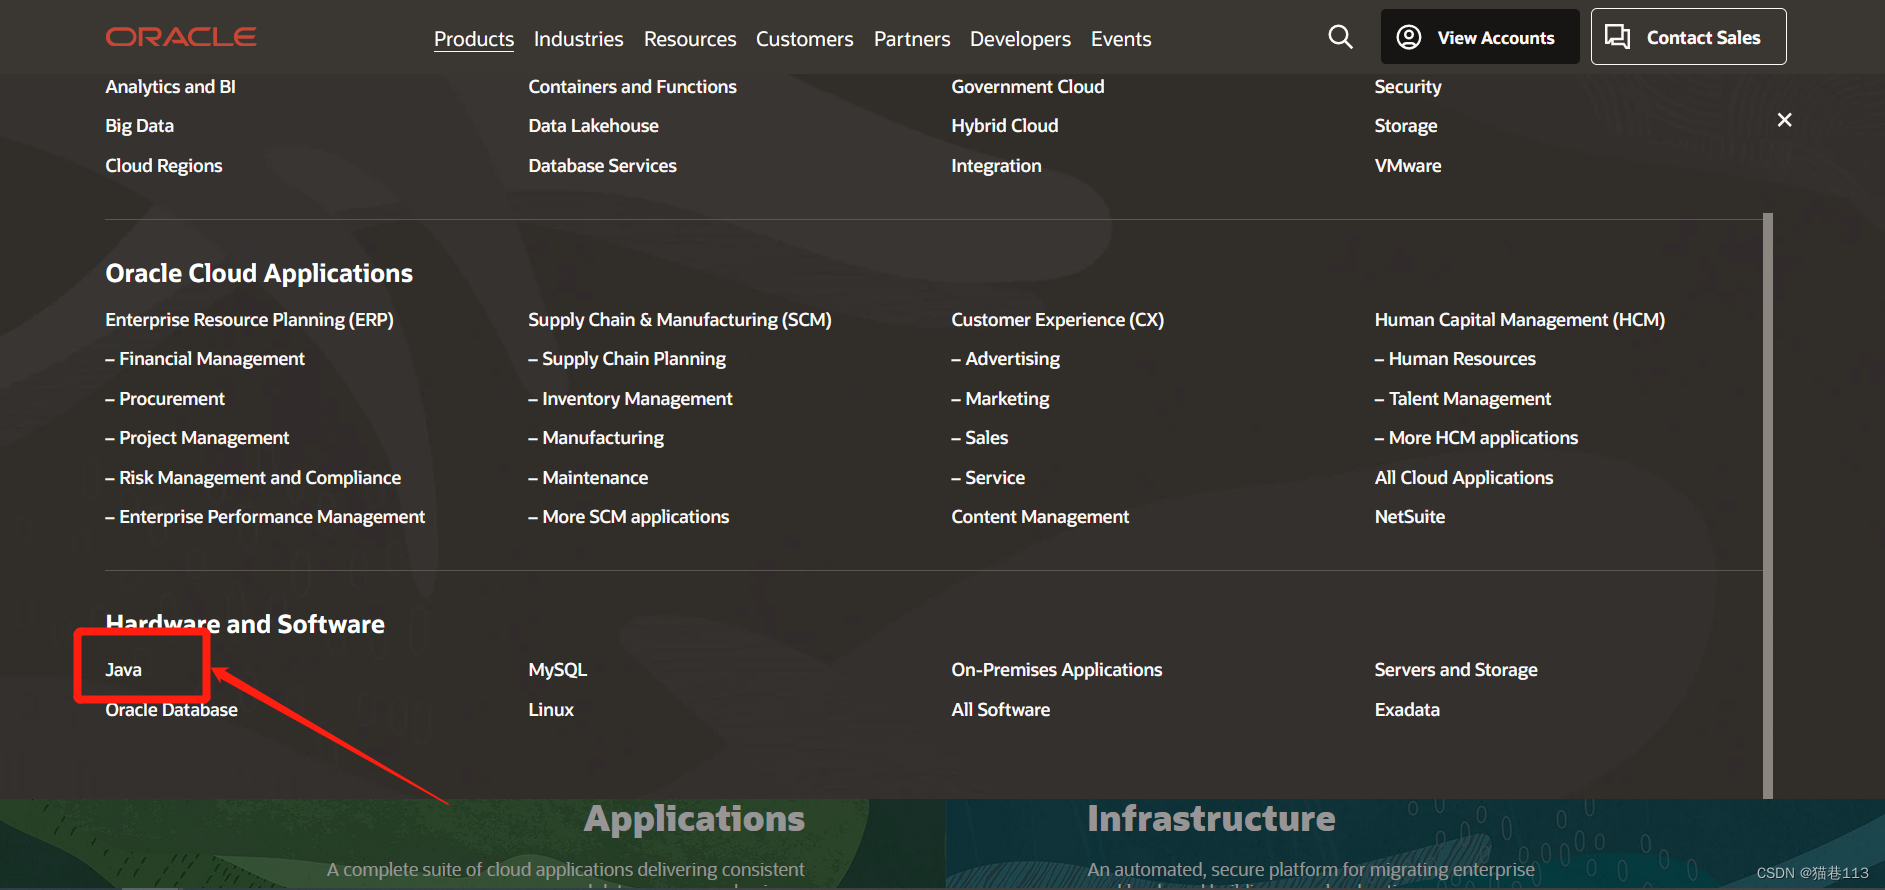Screen dimensions: 1885x890
Task: Open View Accounts button
Action: tap(1480, 37)
